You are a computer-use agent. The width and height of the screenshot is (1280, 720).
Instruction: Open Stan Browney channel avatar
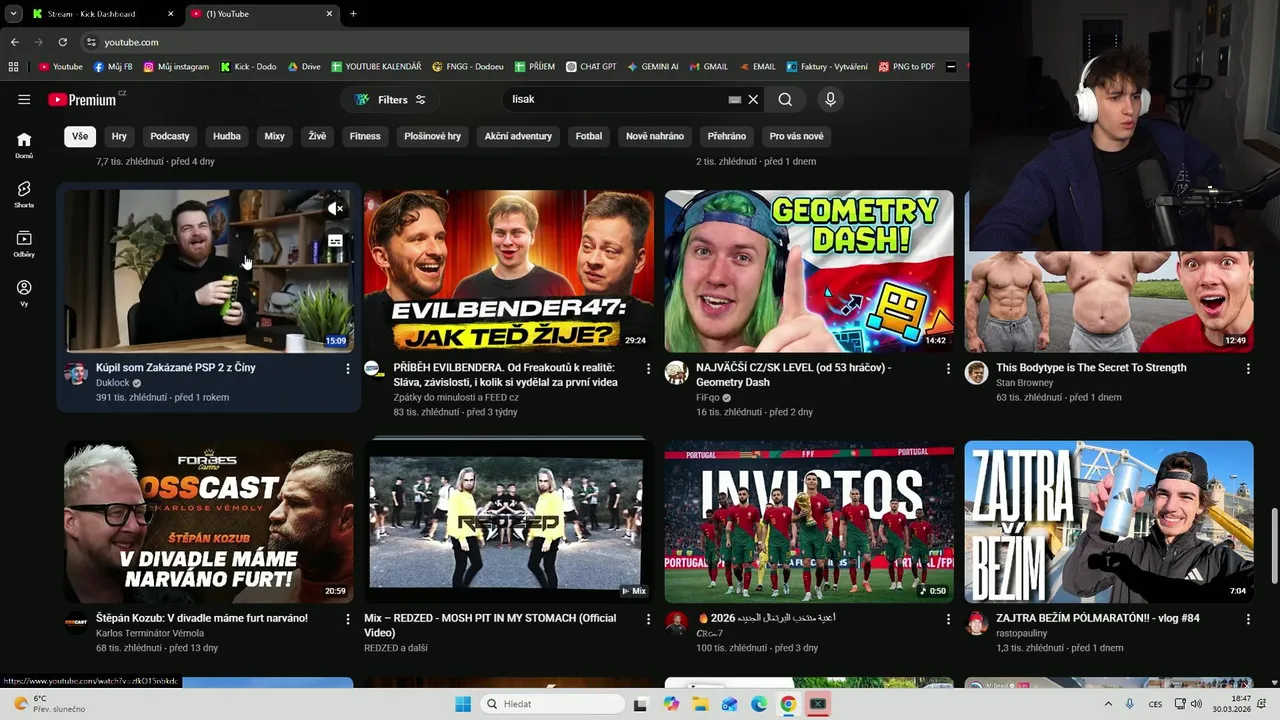[x=976, y=373]
